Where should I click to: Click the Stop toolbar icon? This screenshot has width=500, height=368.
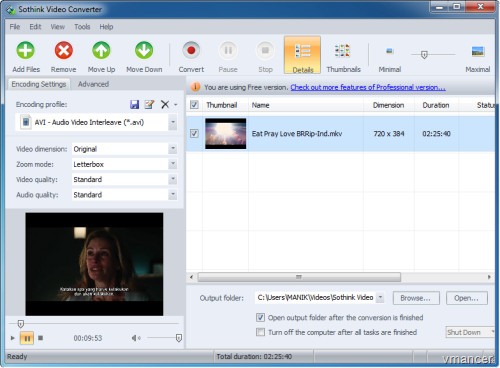tap(265, 51)
